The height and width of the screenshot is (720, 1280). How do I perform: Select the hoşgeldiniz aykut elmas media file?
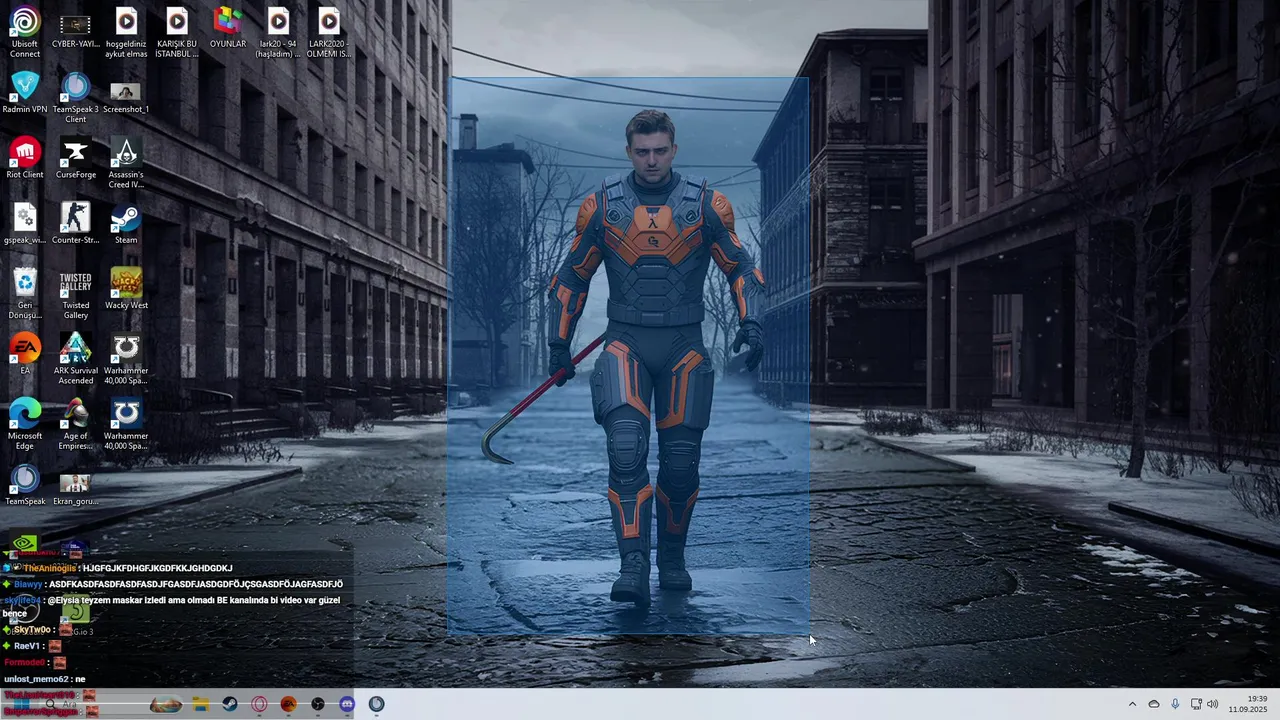pos(126,33)
